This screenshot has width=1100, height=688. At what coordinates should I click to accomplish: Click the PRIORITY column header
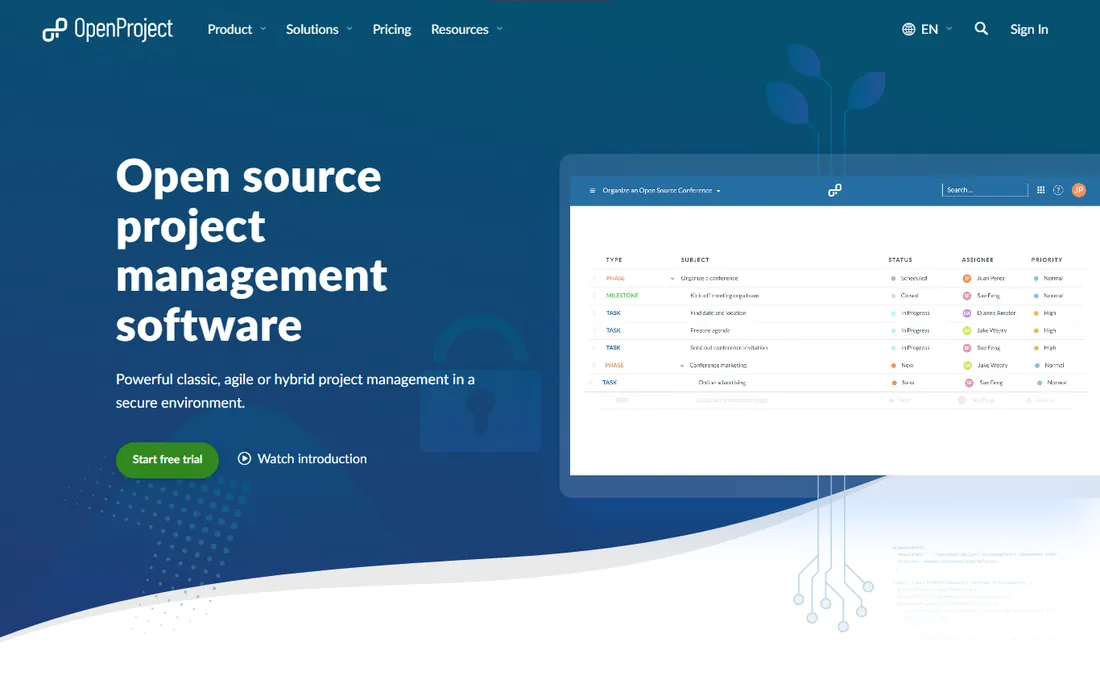(x=1047, y=259)
